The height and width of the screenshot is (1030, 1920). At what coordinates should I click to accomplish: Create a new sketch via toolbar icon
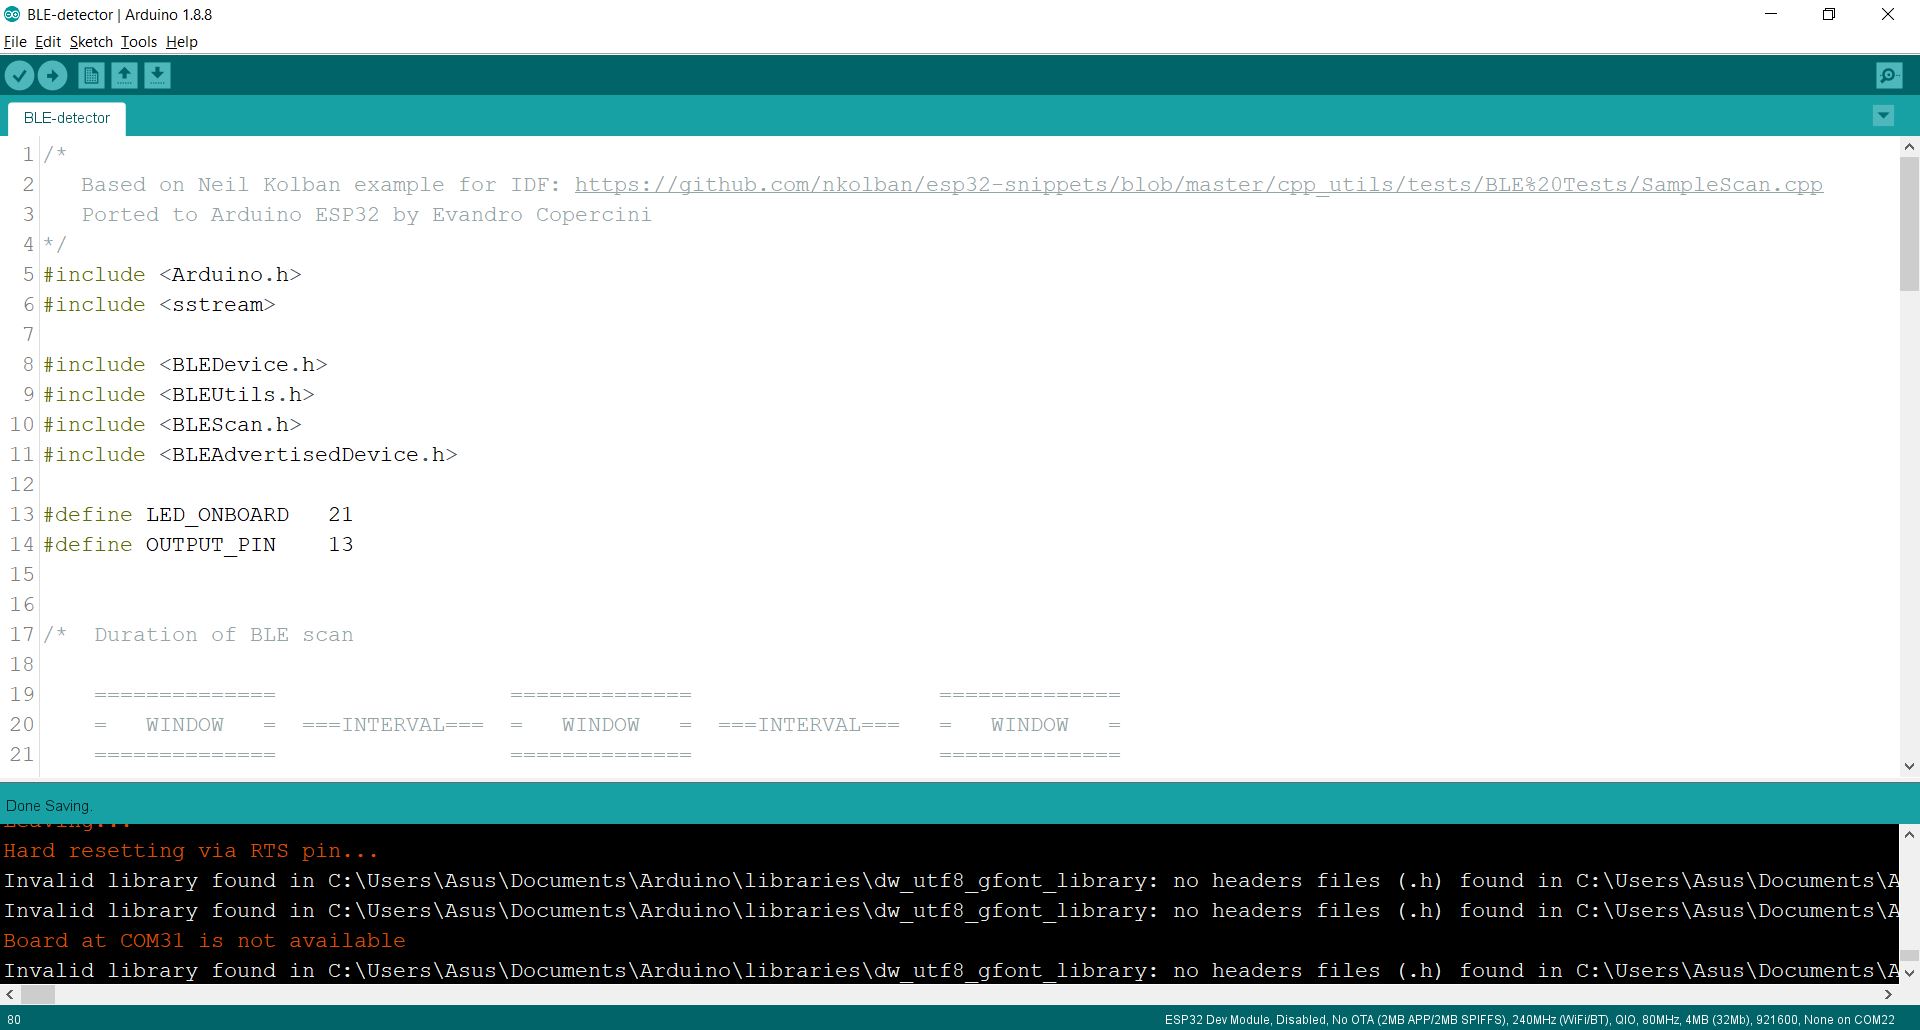click(x=90, y=75)
